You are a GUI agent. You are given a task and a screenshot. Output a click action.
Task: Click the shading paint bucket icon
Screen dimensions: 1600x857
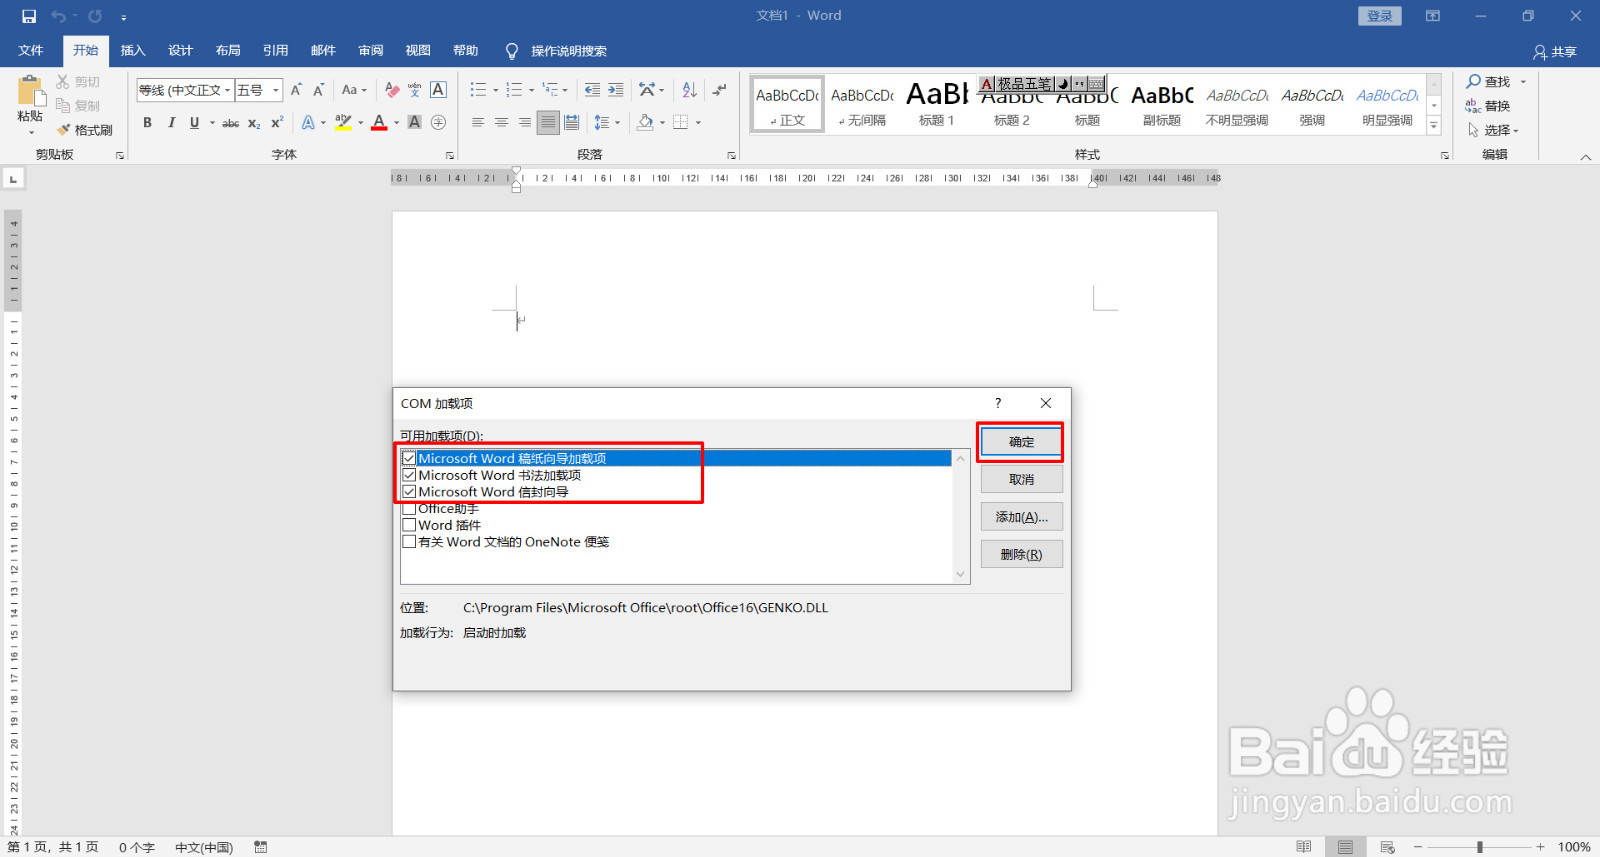[645, 123]
